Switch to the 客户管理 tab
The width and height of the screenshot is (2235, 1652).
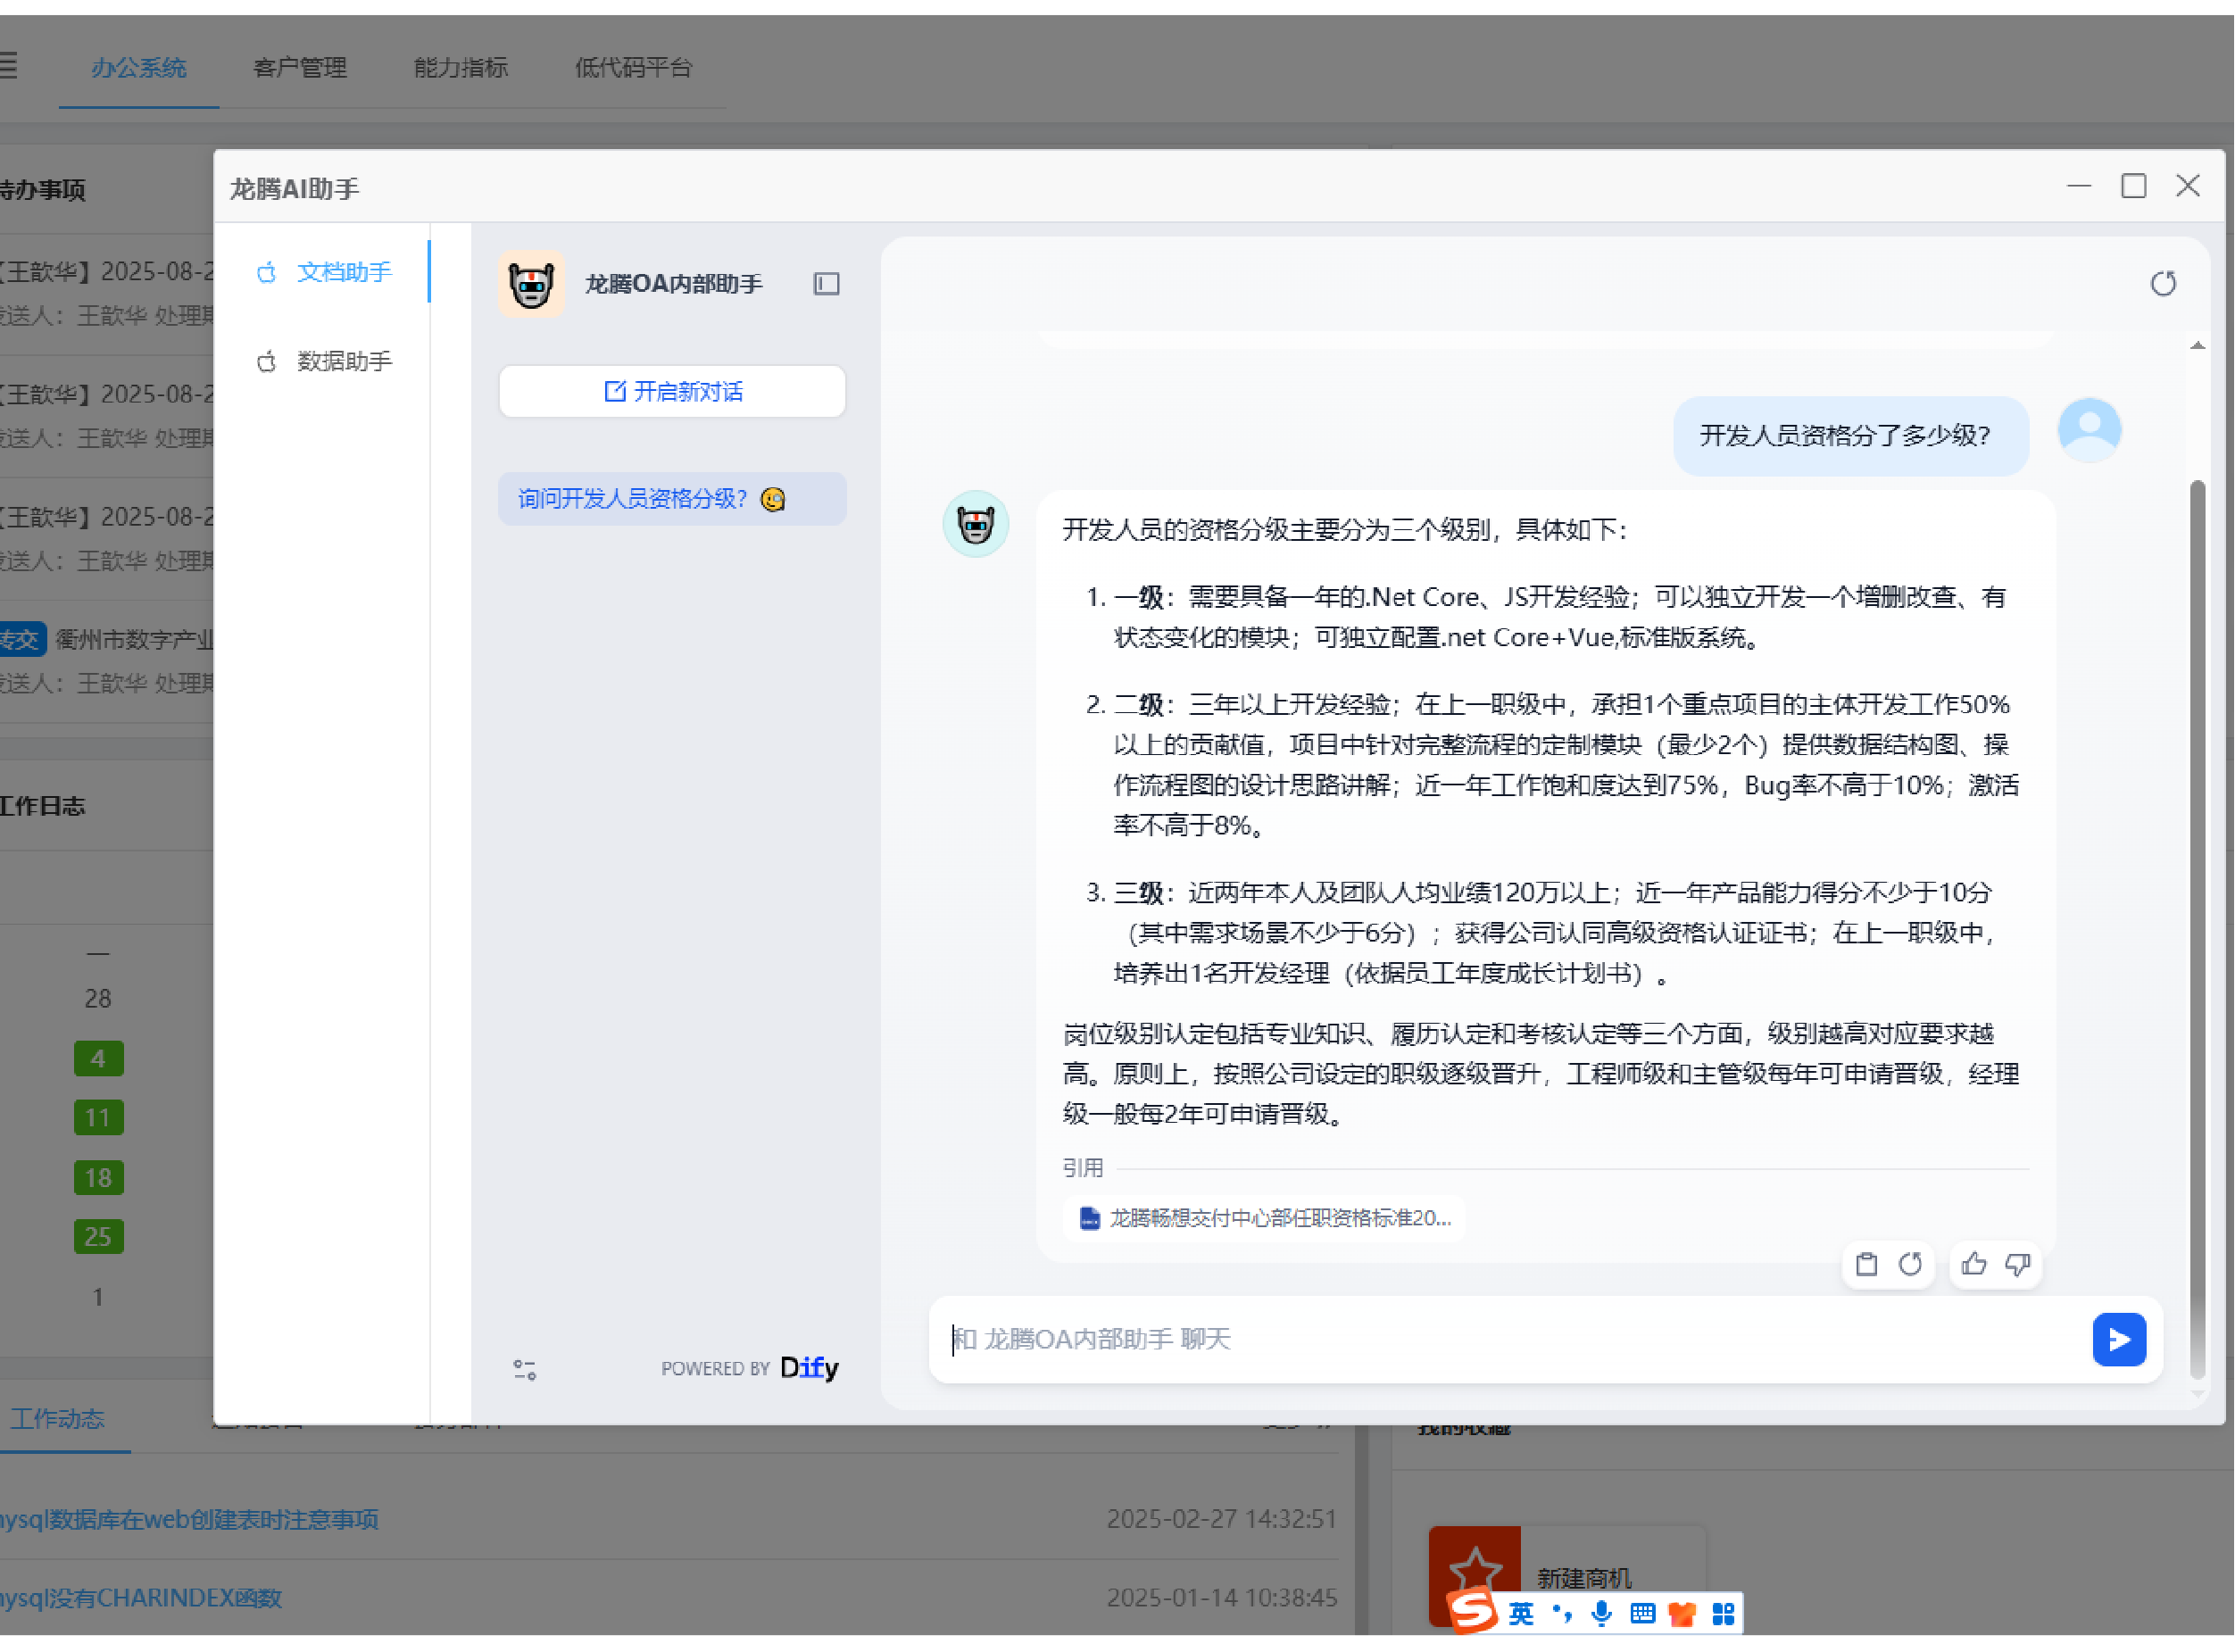[299, 68]
